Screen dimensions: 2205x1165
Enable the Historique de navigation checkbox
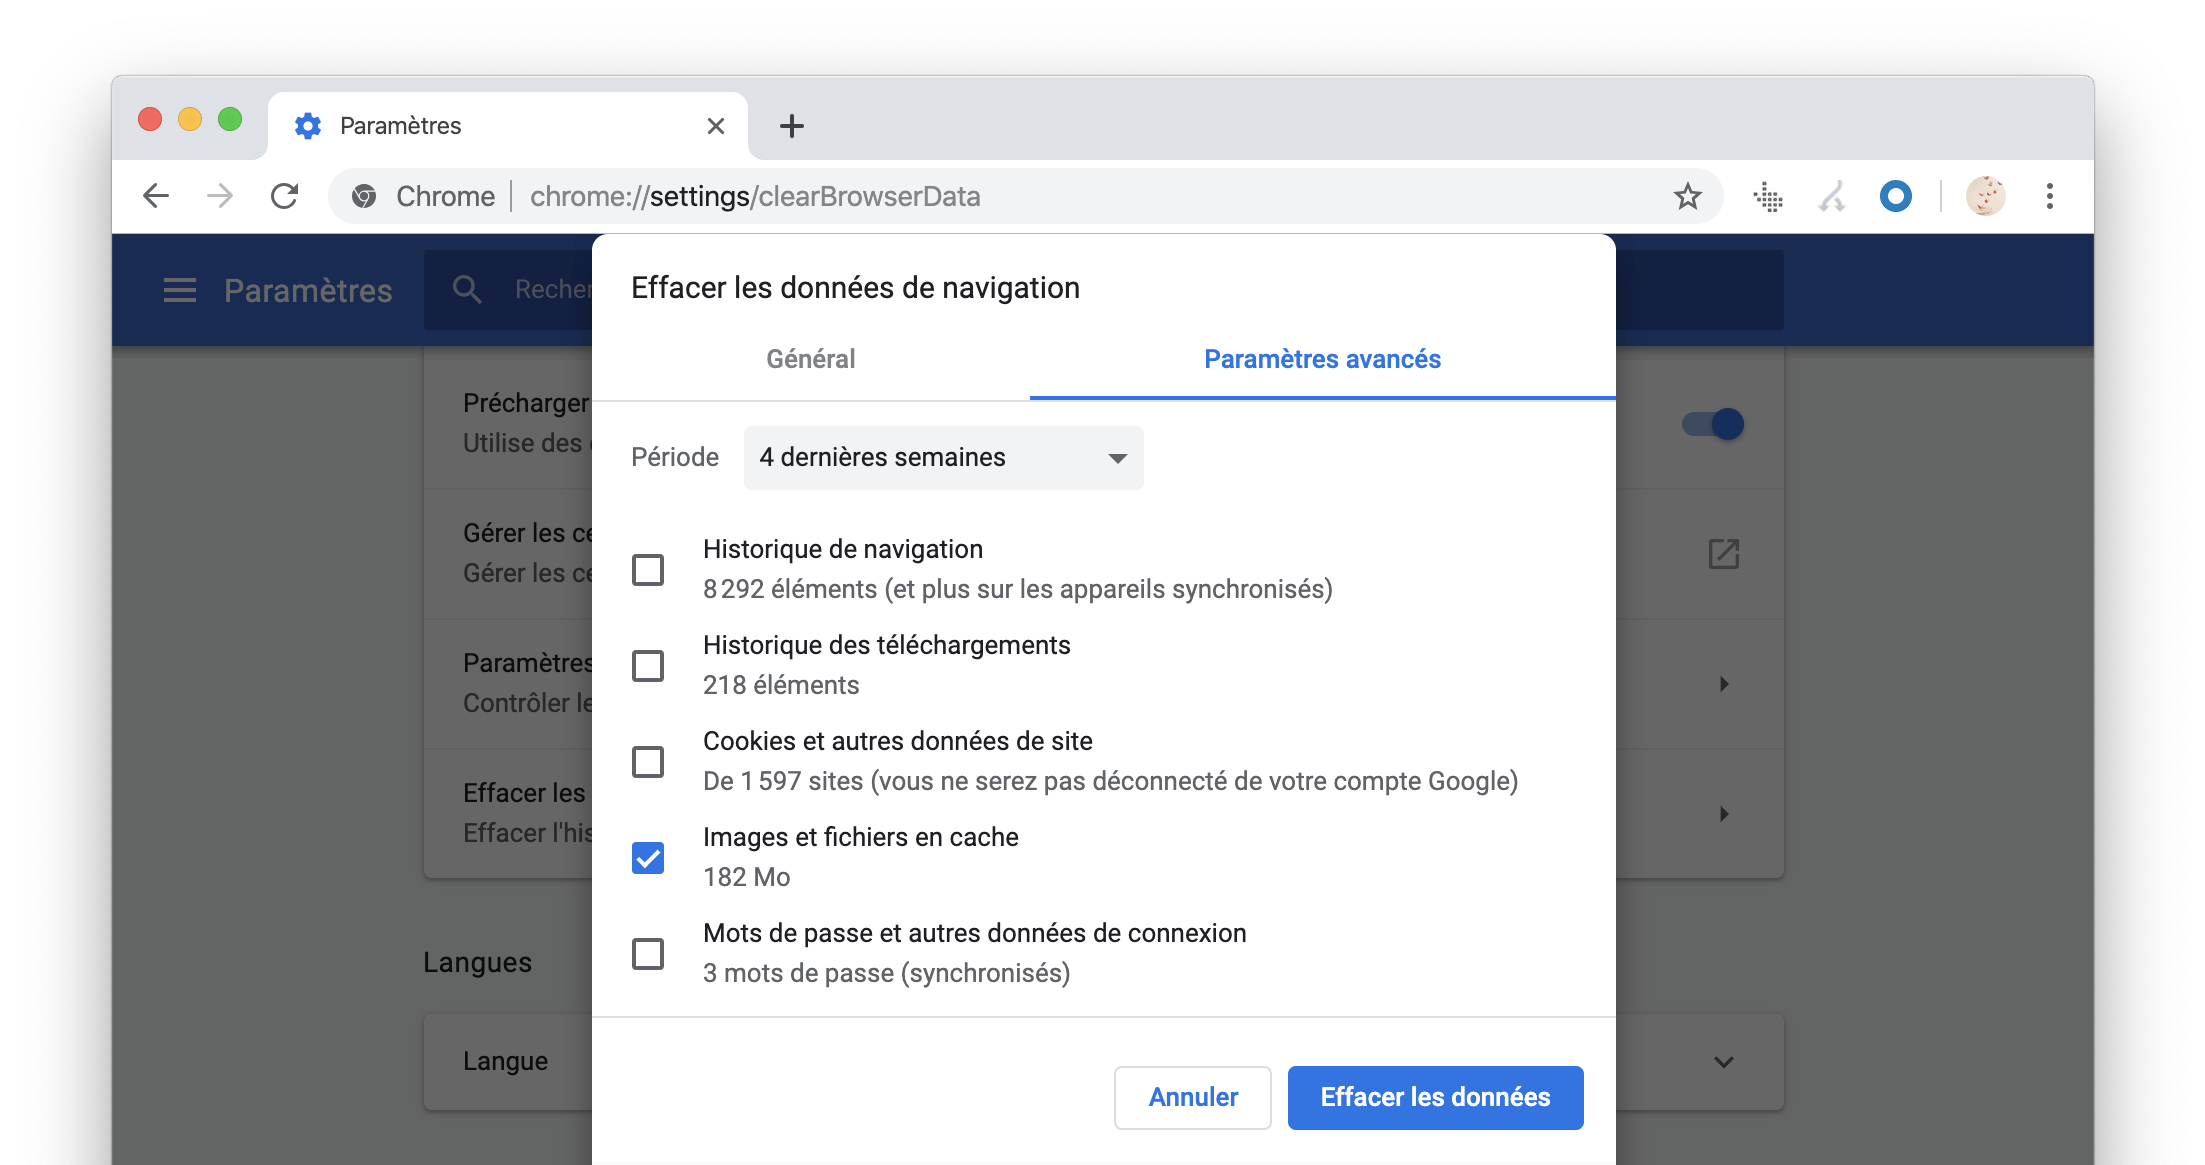tap(649, 569)
